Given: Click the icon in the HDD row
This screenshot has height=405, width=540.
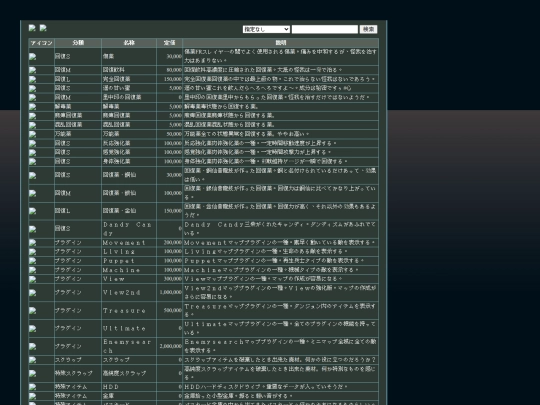Looking at the screenshot, I should 32,387.
